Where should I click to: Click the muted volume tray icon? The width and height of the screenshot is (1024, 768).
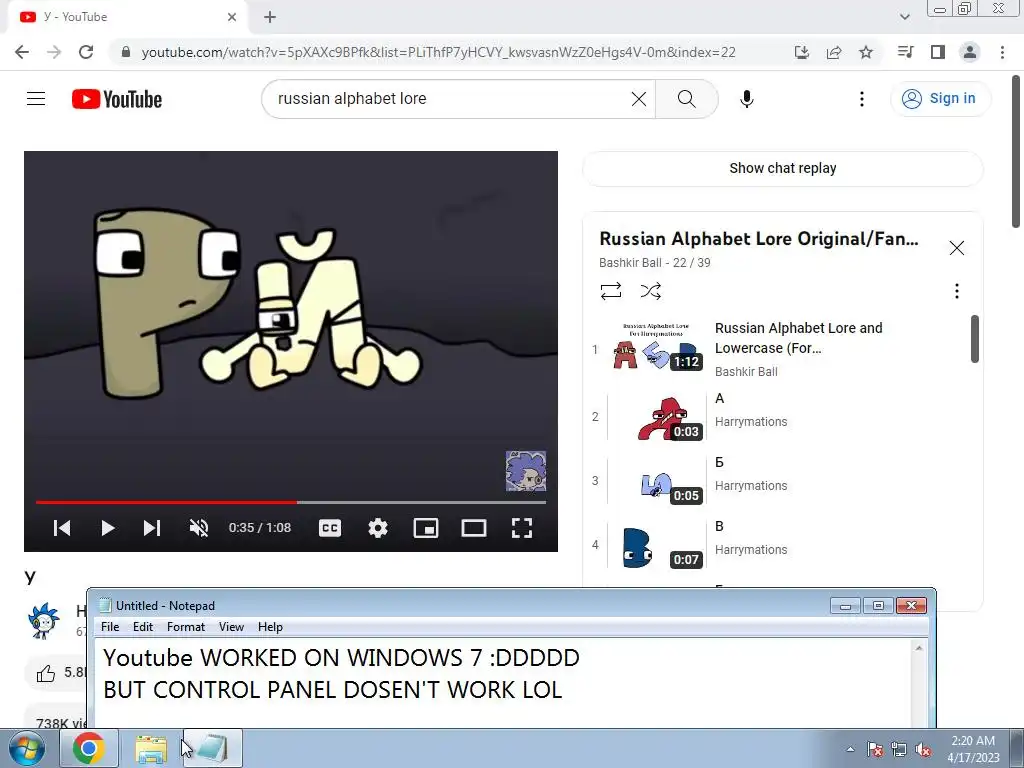[923, 749]
